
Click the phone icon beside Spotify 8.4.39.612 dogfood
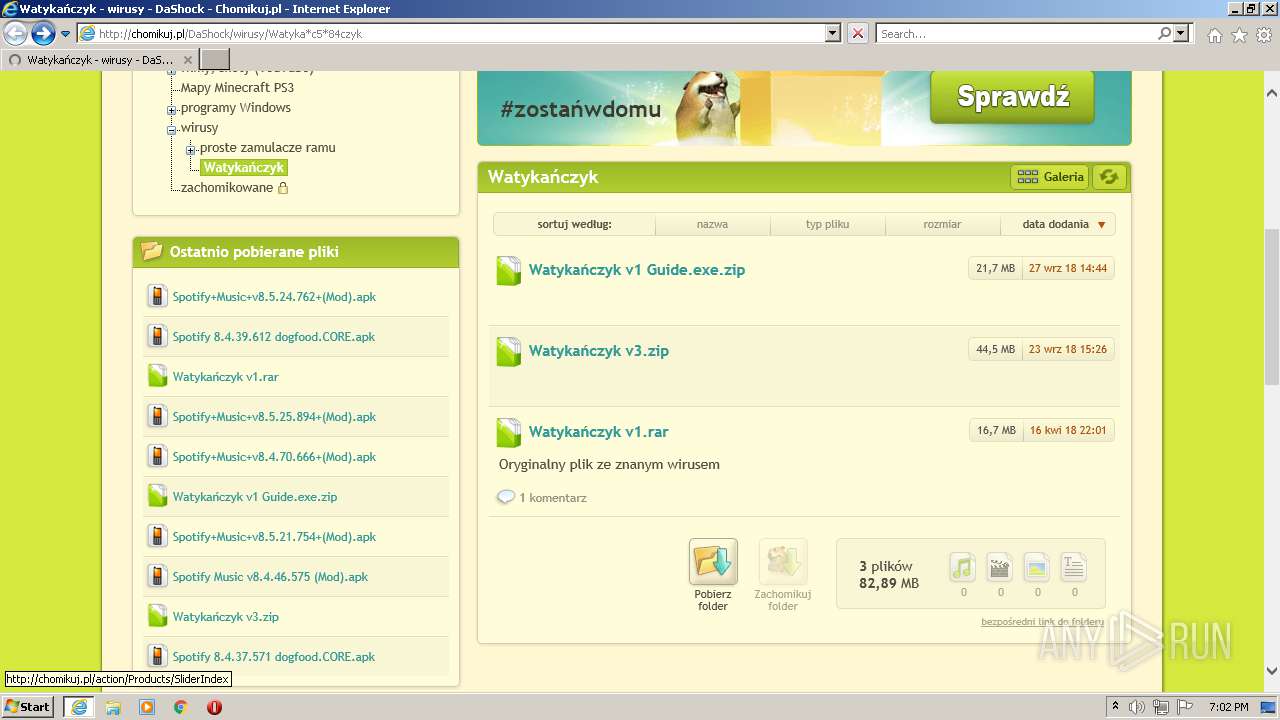tap(157, 336)
